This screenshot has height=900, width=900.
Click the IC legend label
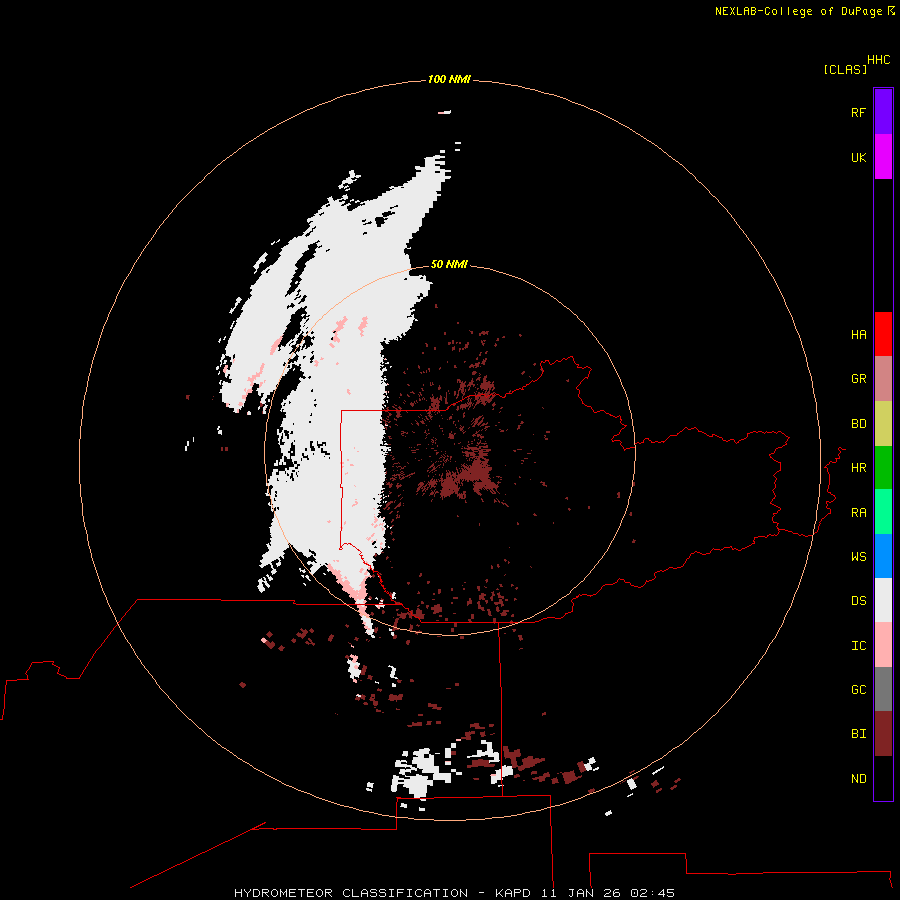[859, 646]
